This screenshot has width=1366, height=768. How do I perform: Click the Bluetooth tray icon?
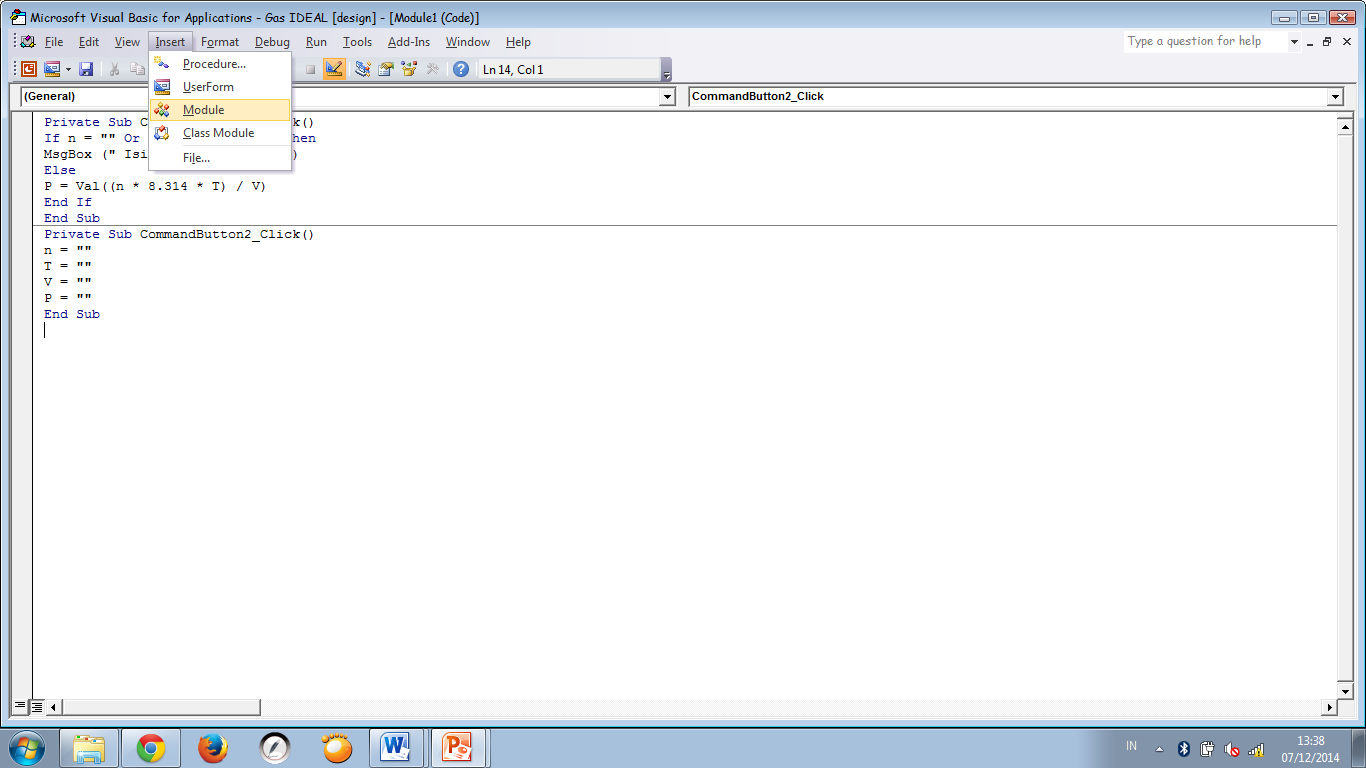1183,749
